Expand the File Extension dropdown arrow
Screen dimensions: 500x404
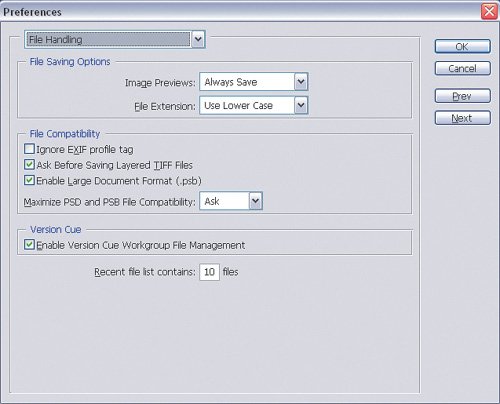click(x=301, y=105)
